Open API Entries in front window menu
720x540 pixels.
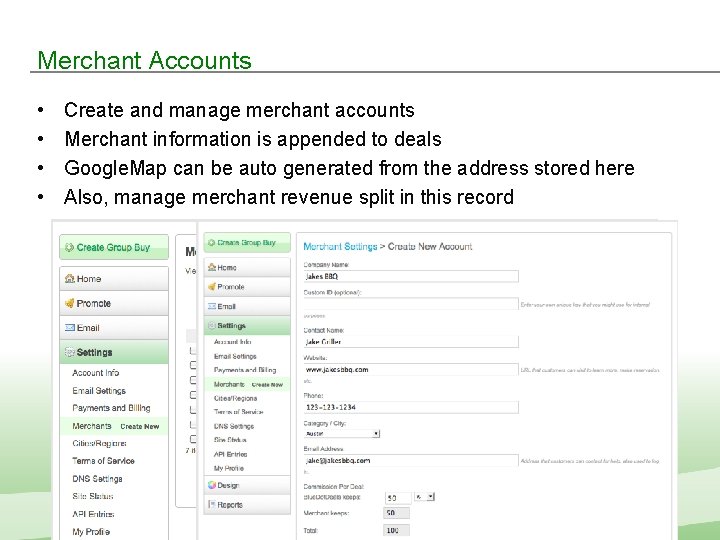[x=231, y=454]
